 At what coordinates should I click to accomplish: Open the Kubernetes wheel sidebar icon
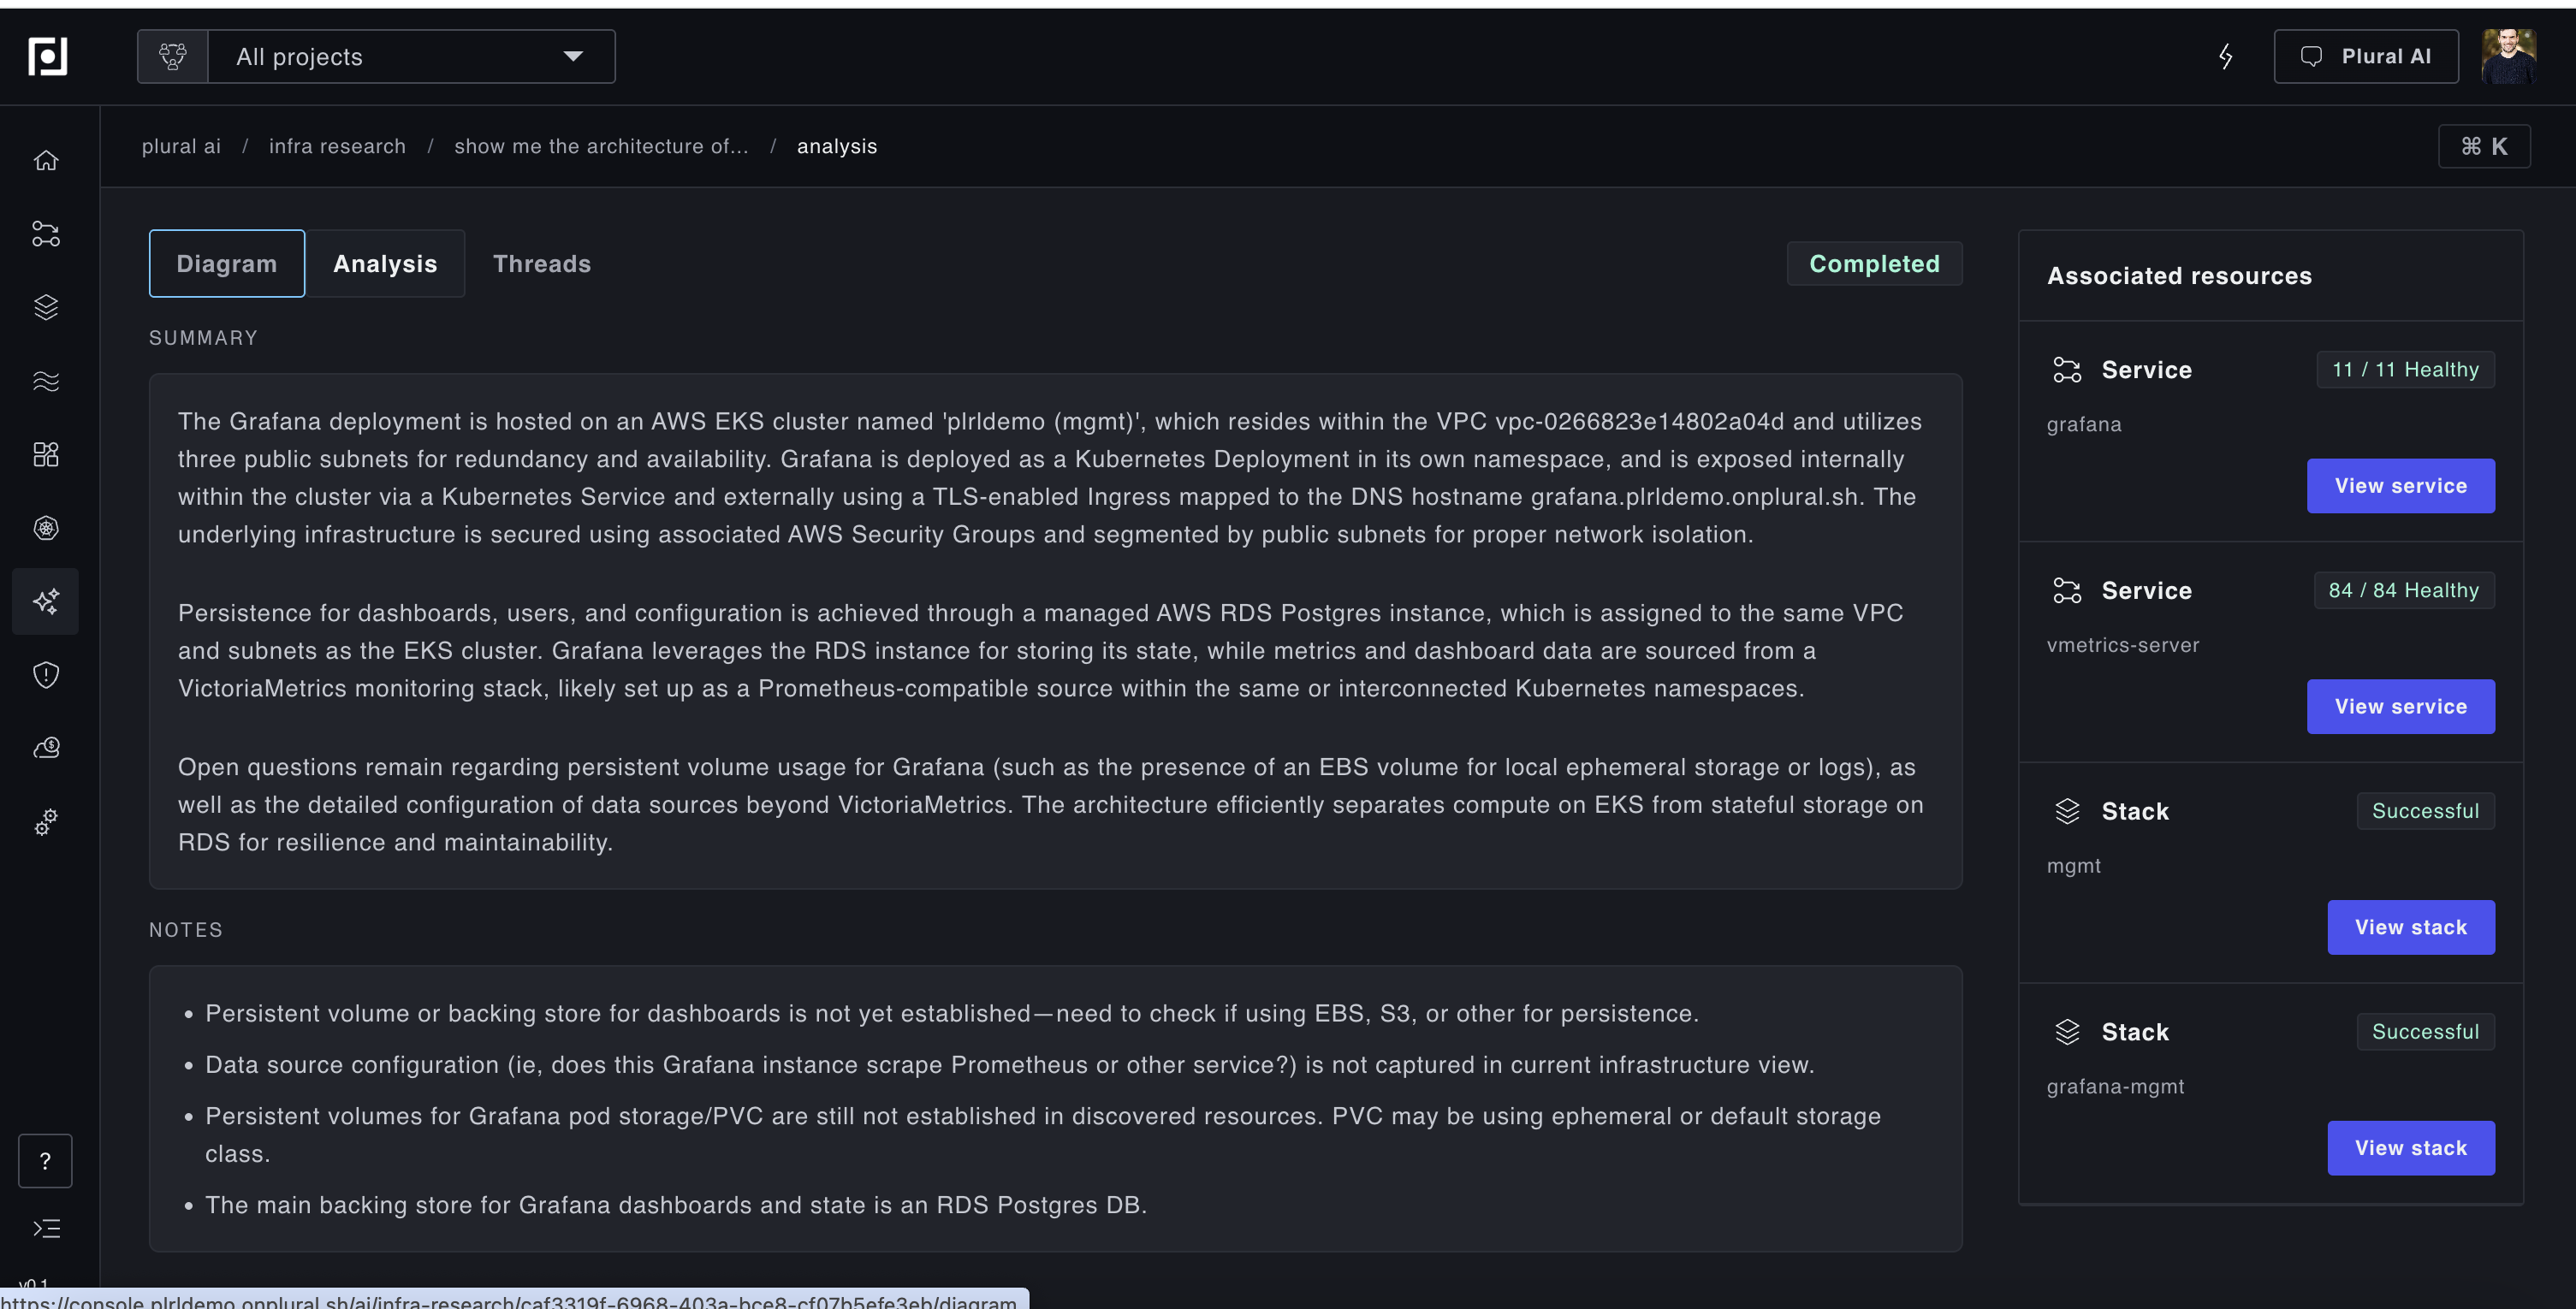[x=46, y=528]
